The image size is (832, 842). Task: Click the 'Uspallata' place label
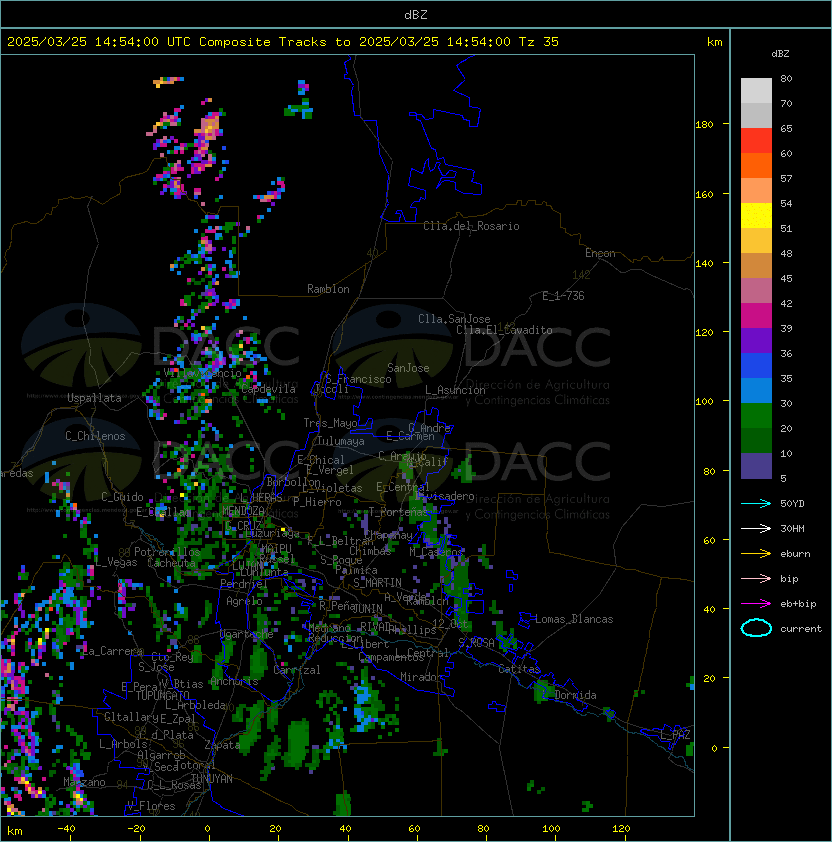pos(94,398)
